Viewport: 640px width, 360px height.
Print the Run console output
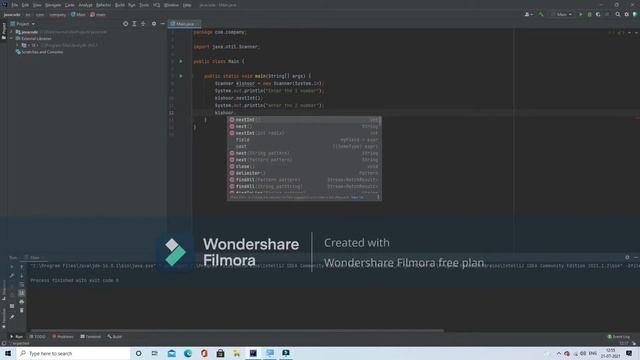click(22, 302)
